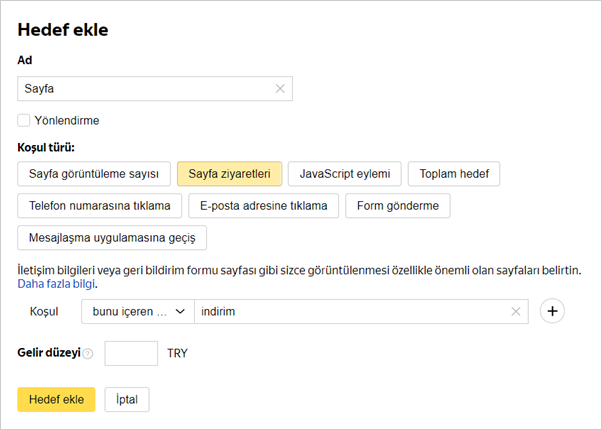Click the Gelir düzeyi amount field
Viewport: 602px width, 430px height.
tap(131, 354)
